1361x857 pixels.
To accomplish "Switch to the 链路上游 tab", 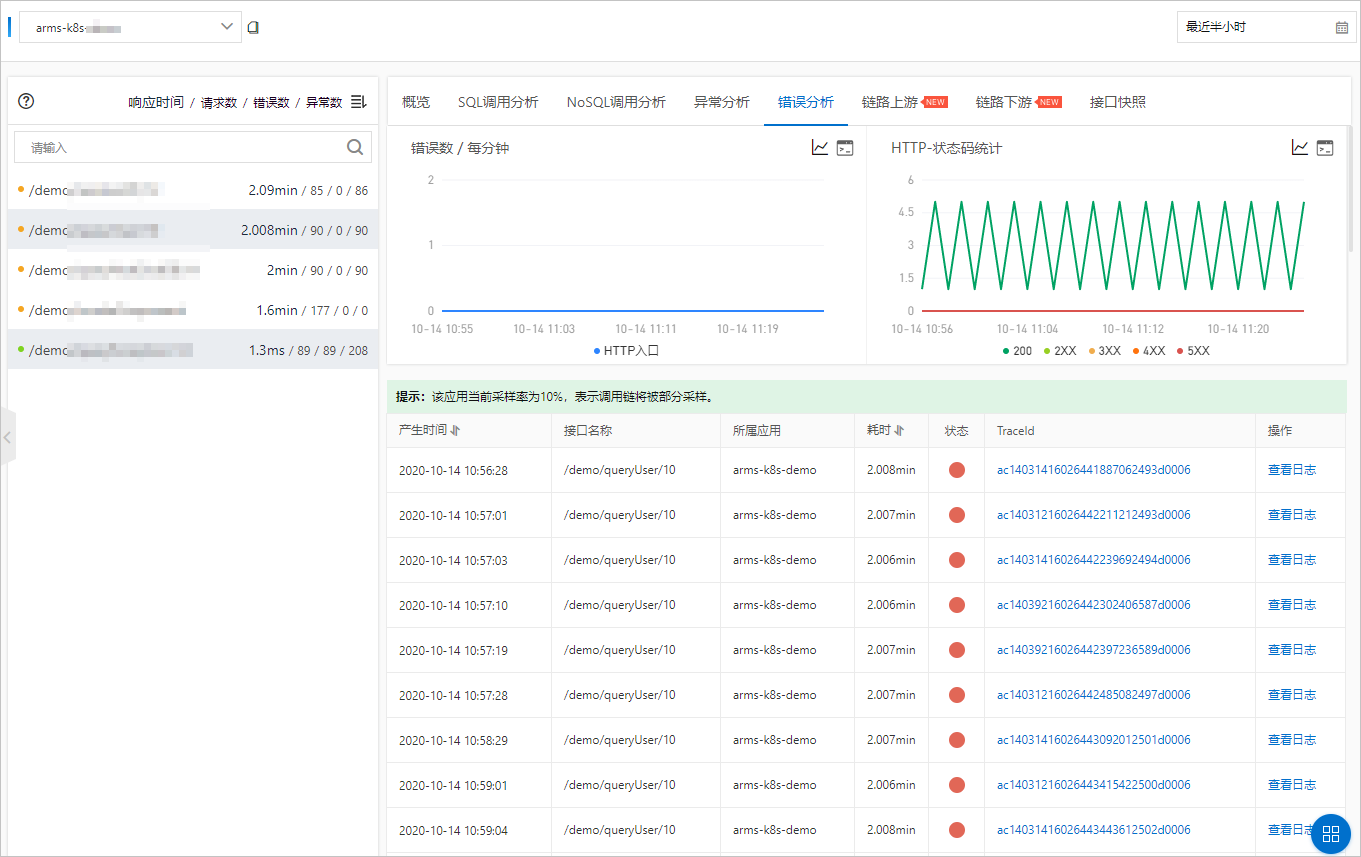I will [x=890, y=102].
